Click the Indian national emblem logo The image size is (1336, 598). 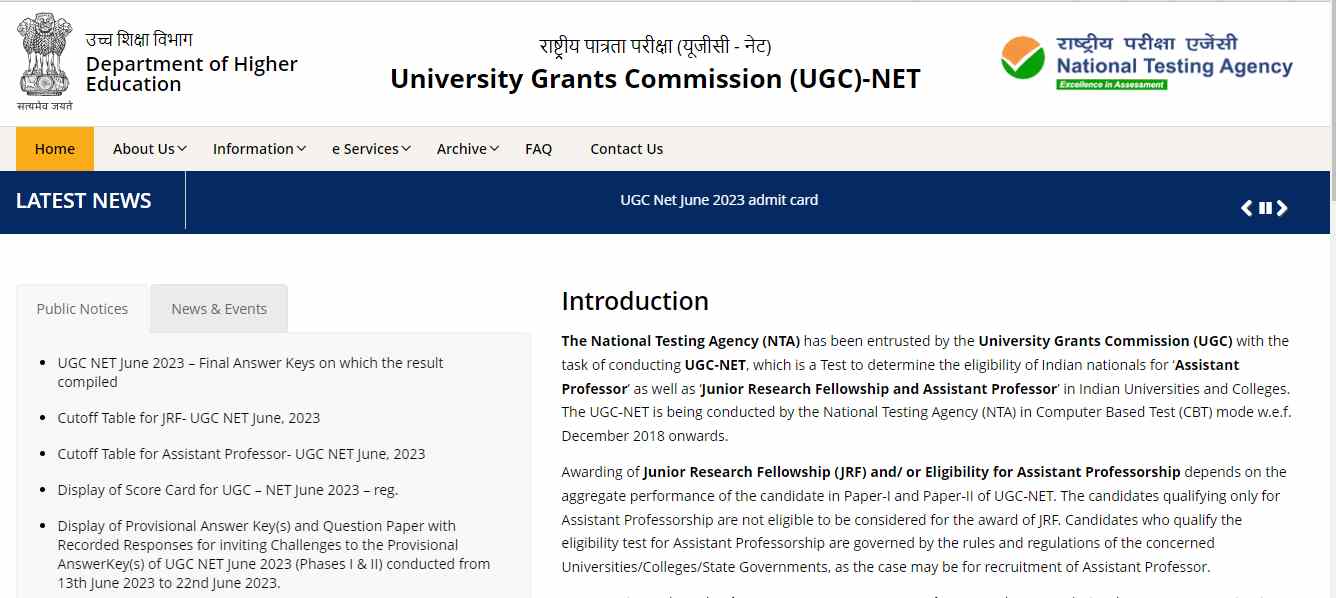click(44, 56)
